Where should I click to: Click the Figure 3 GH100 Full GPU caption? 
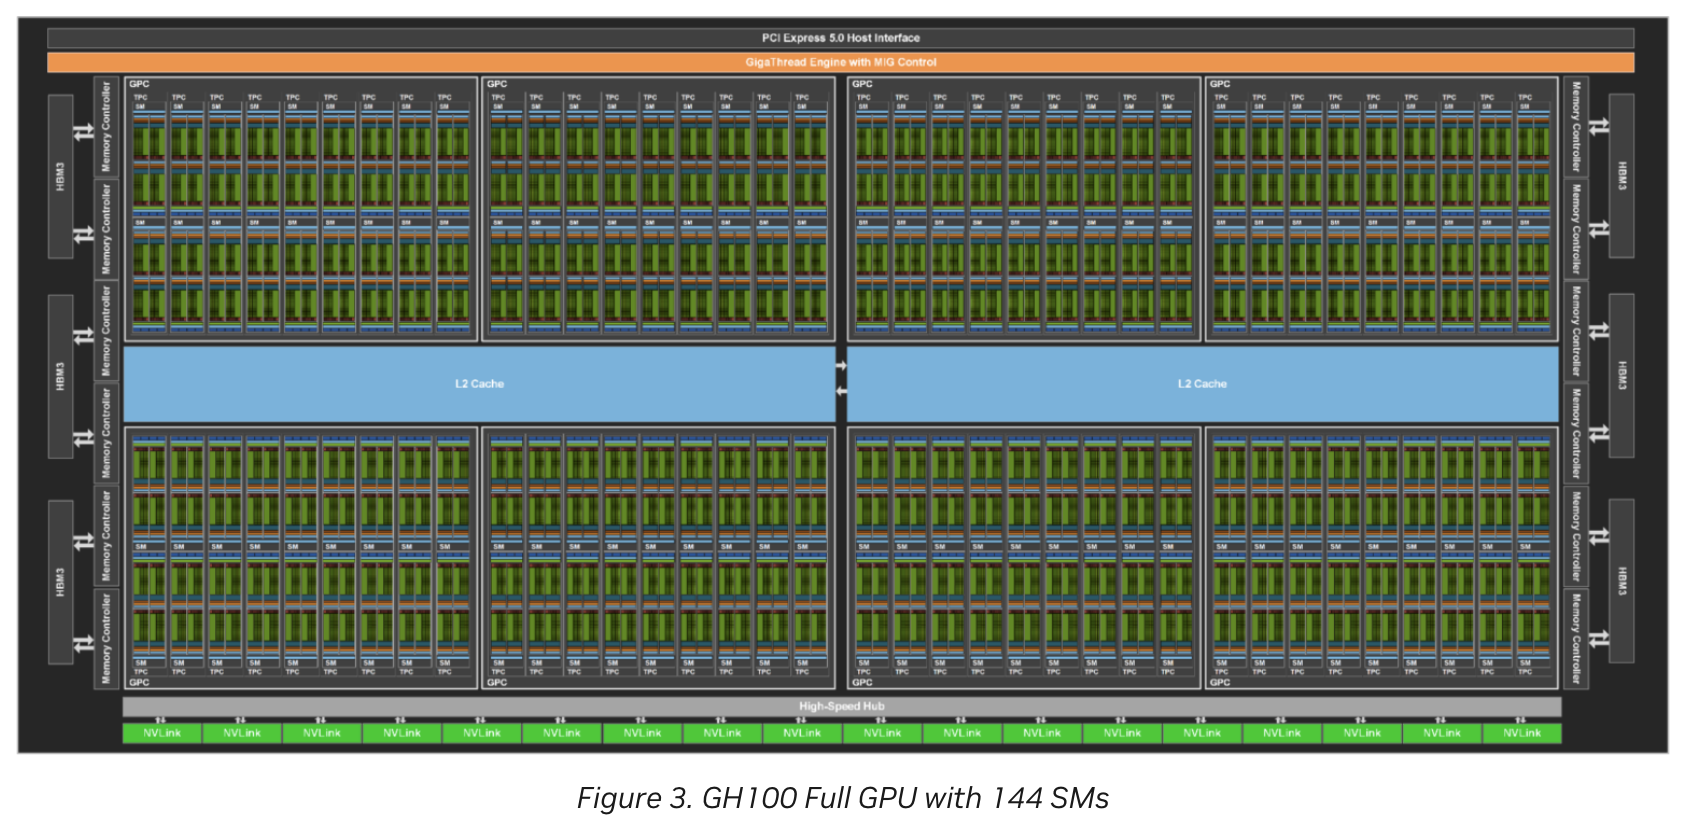(843, 798)
